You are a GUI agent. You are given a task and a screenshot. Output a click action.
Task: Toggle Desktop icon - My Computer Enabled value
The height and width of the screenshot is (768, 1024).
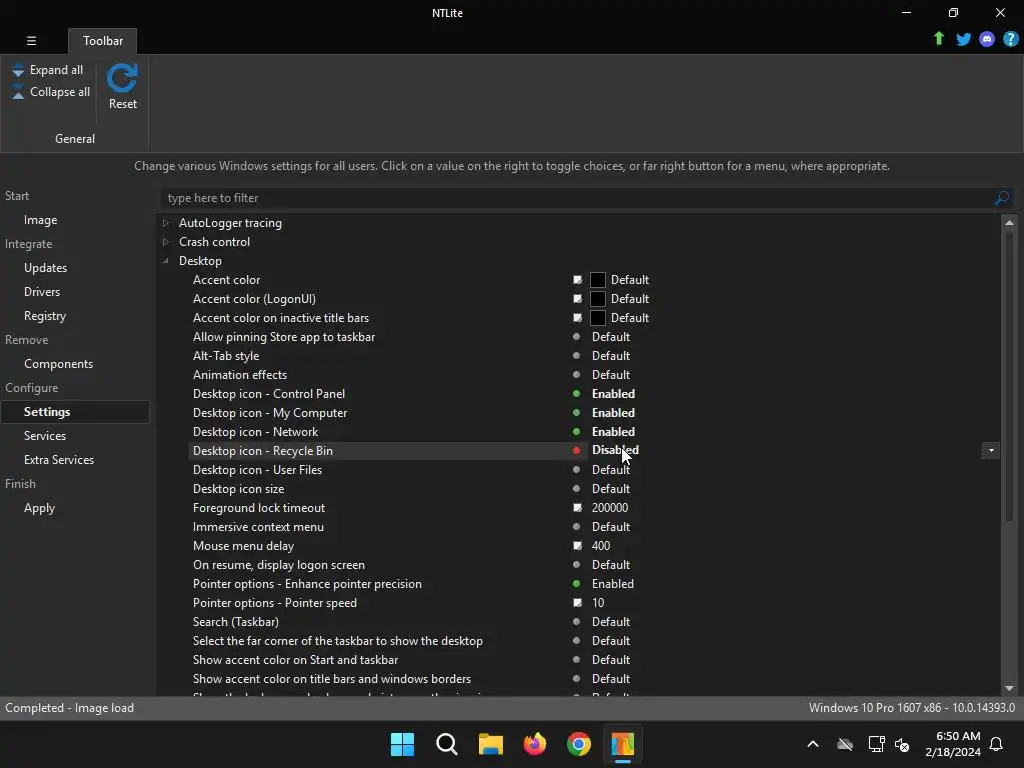[613, 413]
